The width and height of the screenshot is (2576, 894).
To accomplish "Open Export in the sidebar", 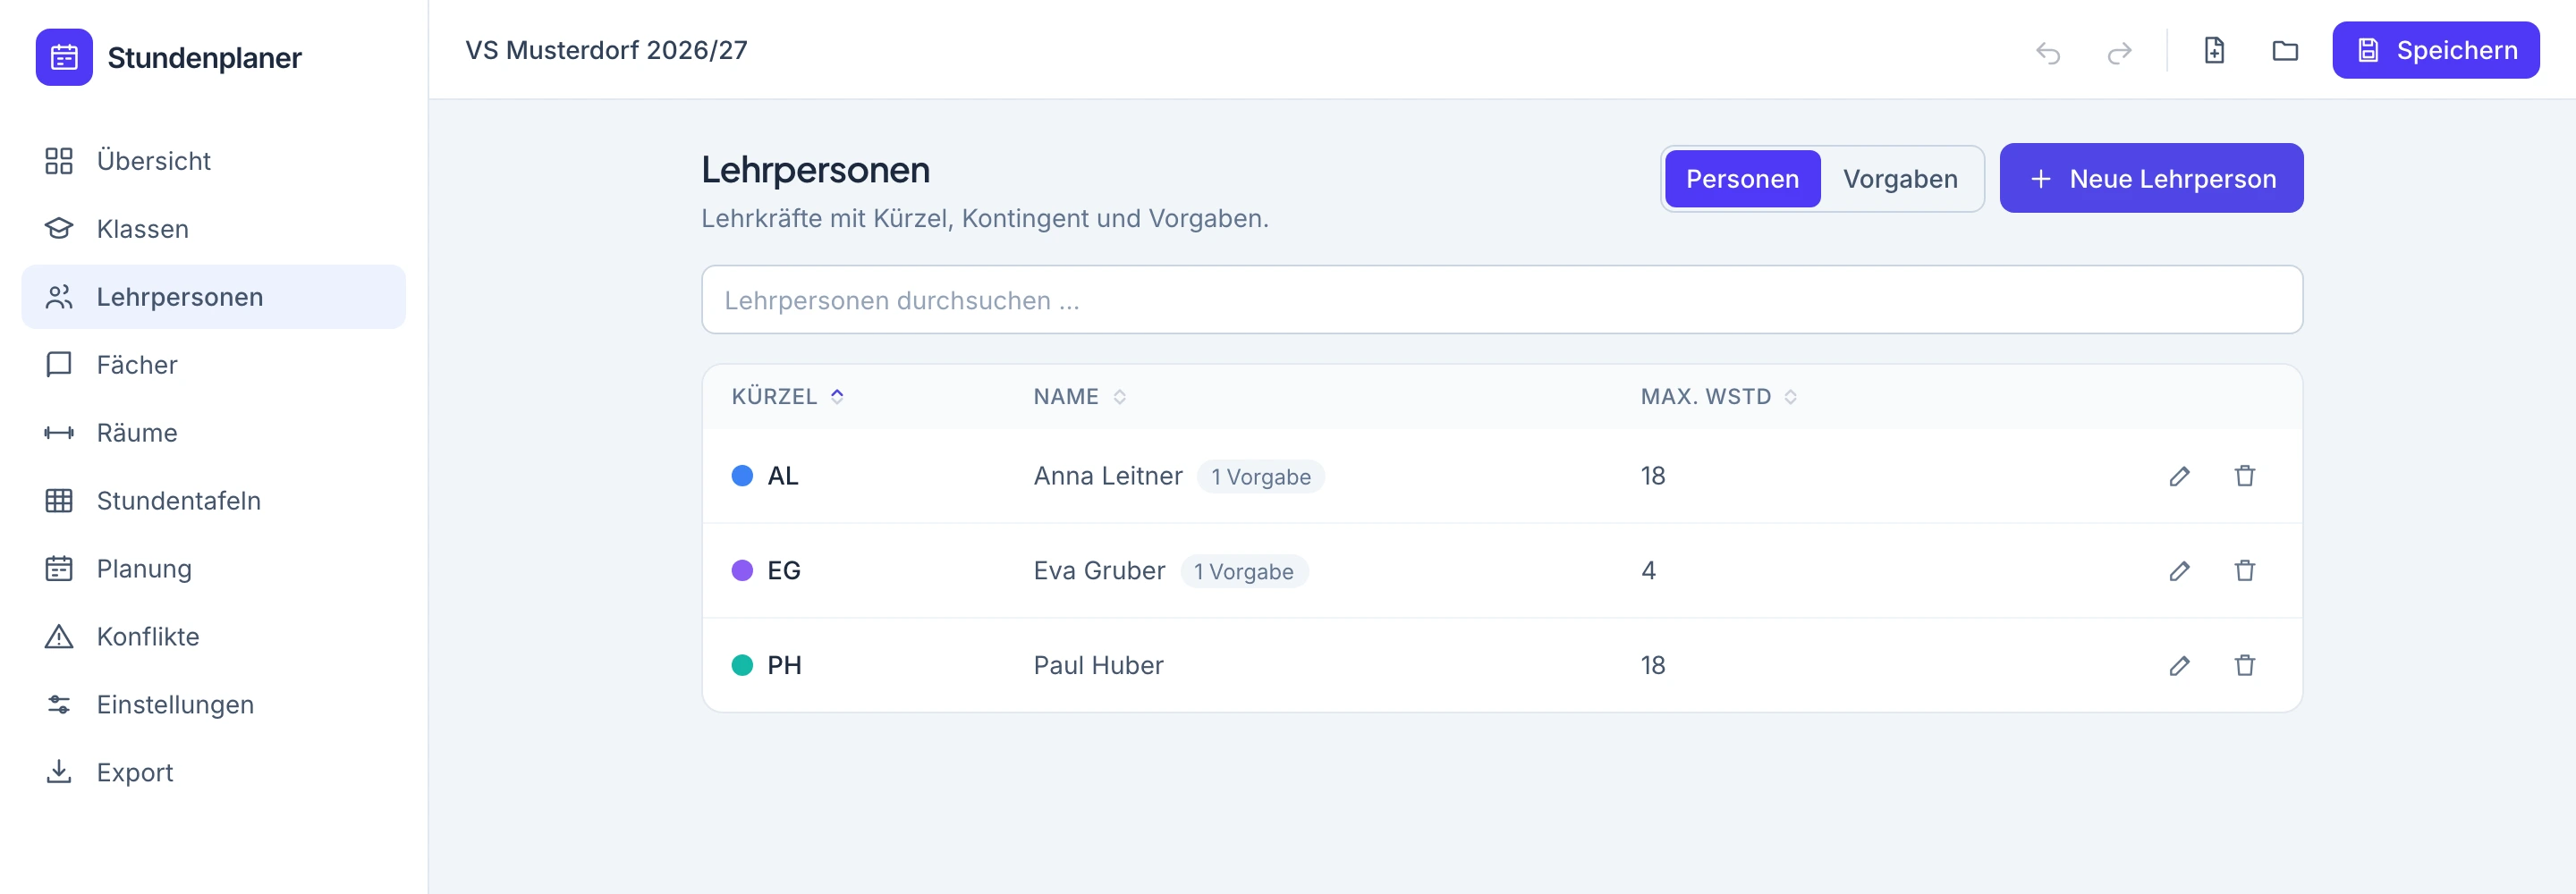I will [214, 773].
